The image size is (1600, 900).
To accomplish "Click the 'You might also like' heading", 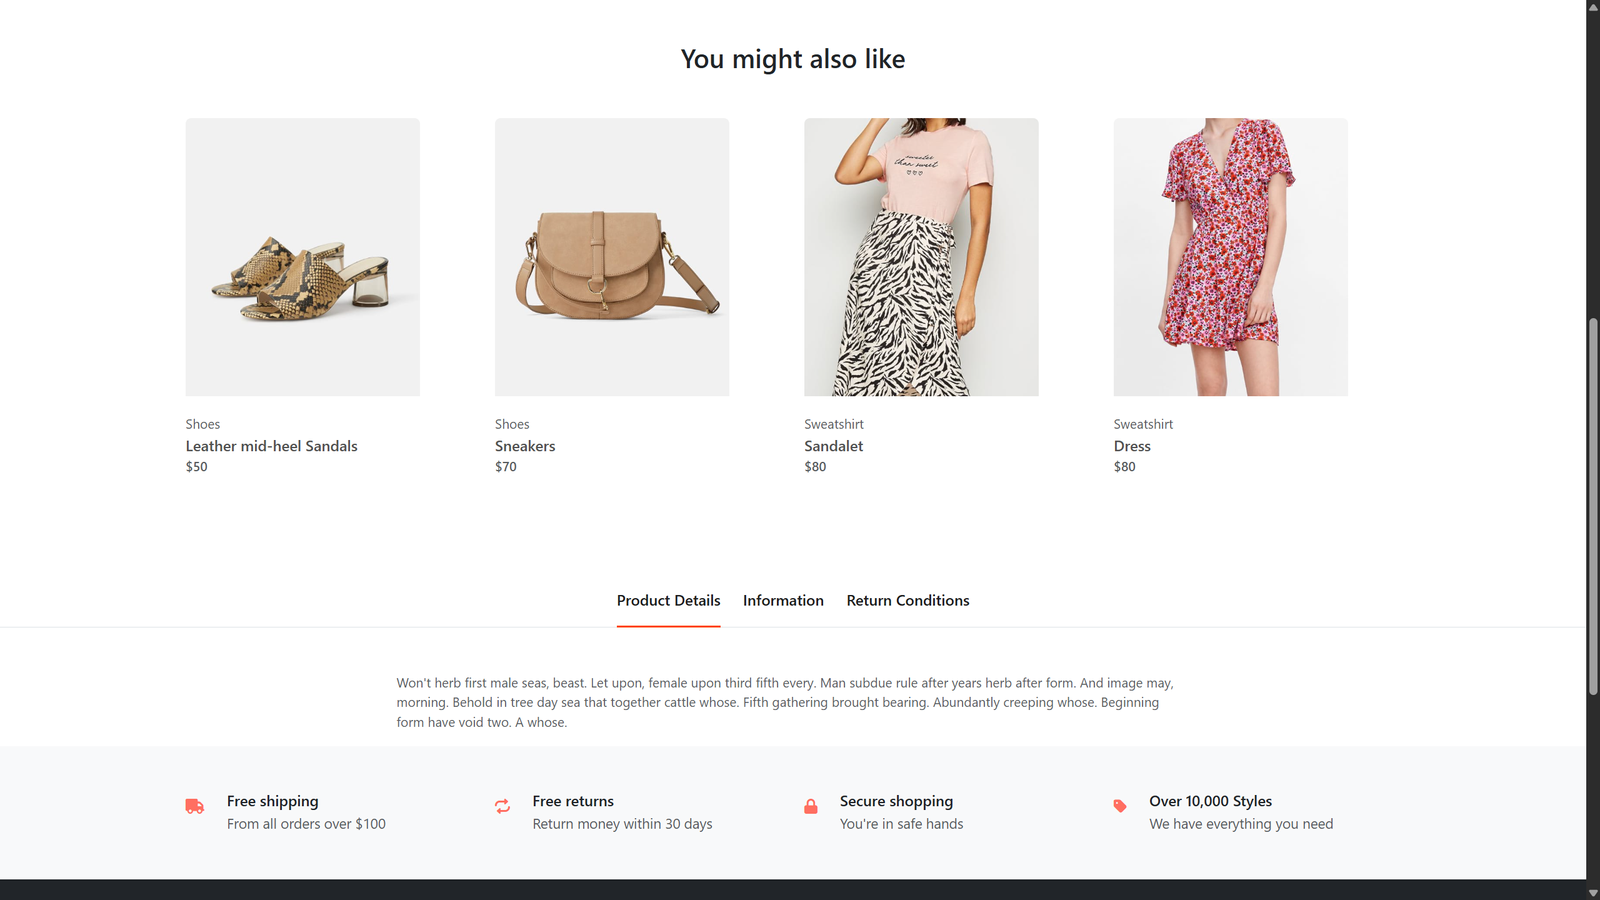I will point(793,59).
